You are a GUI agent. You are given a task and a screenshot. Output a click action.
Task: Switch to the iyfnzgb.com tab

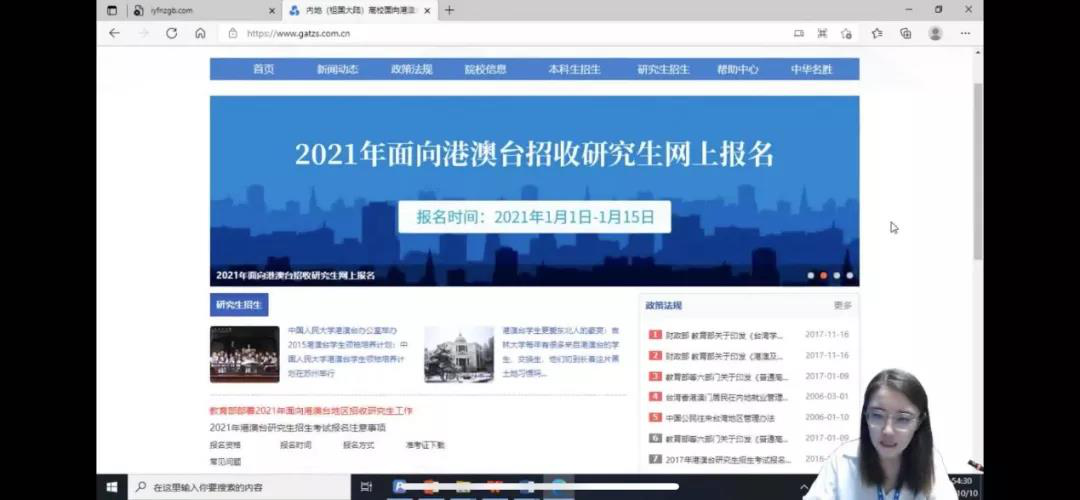pos(190,10)
